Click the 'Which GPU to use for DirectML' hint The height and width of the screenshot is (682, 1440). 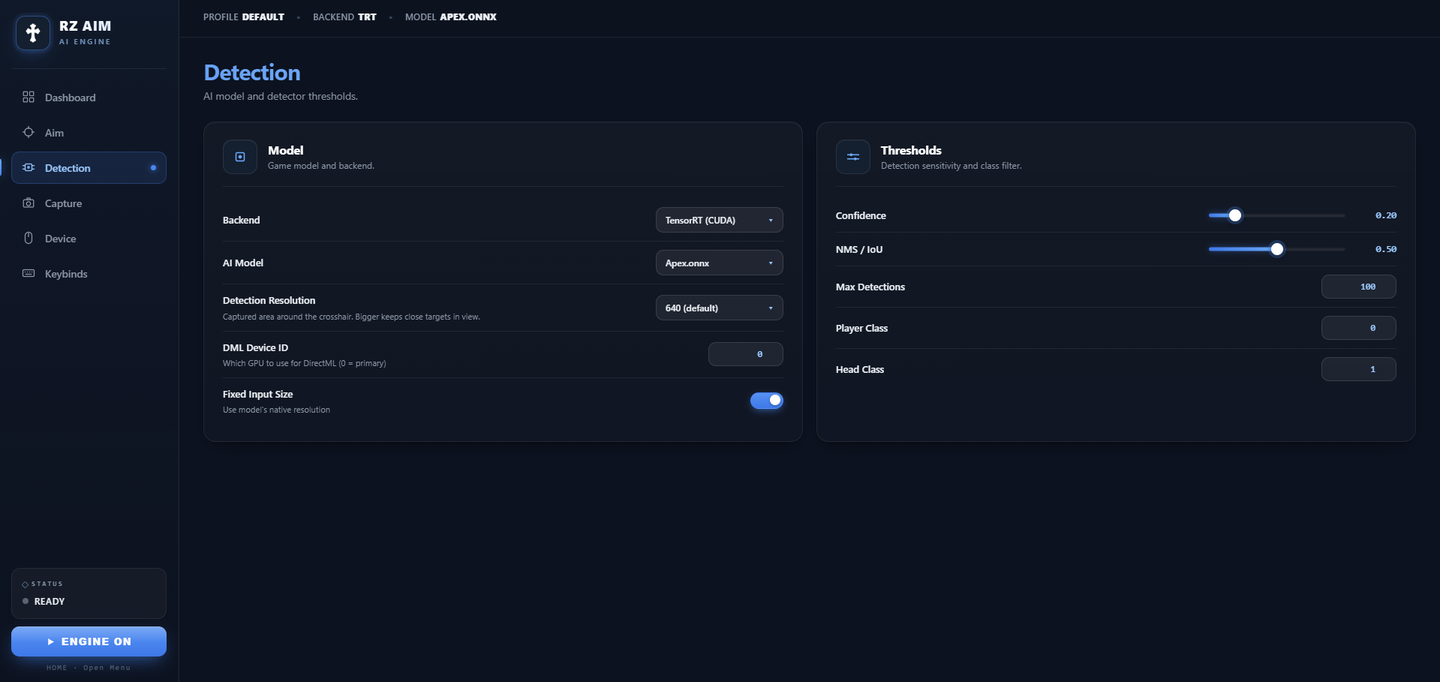click(304, 363)
